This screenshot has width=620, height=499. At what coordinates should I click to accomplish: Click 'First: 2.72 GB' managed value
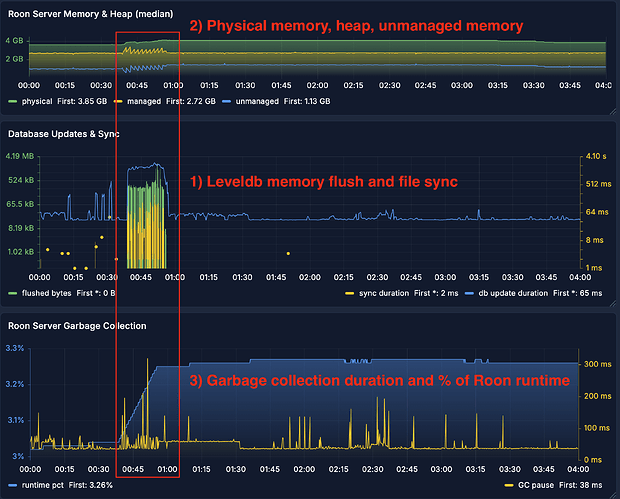point(191,101)
